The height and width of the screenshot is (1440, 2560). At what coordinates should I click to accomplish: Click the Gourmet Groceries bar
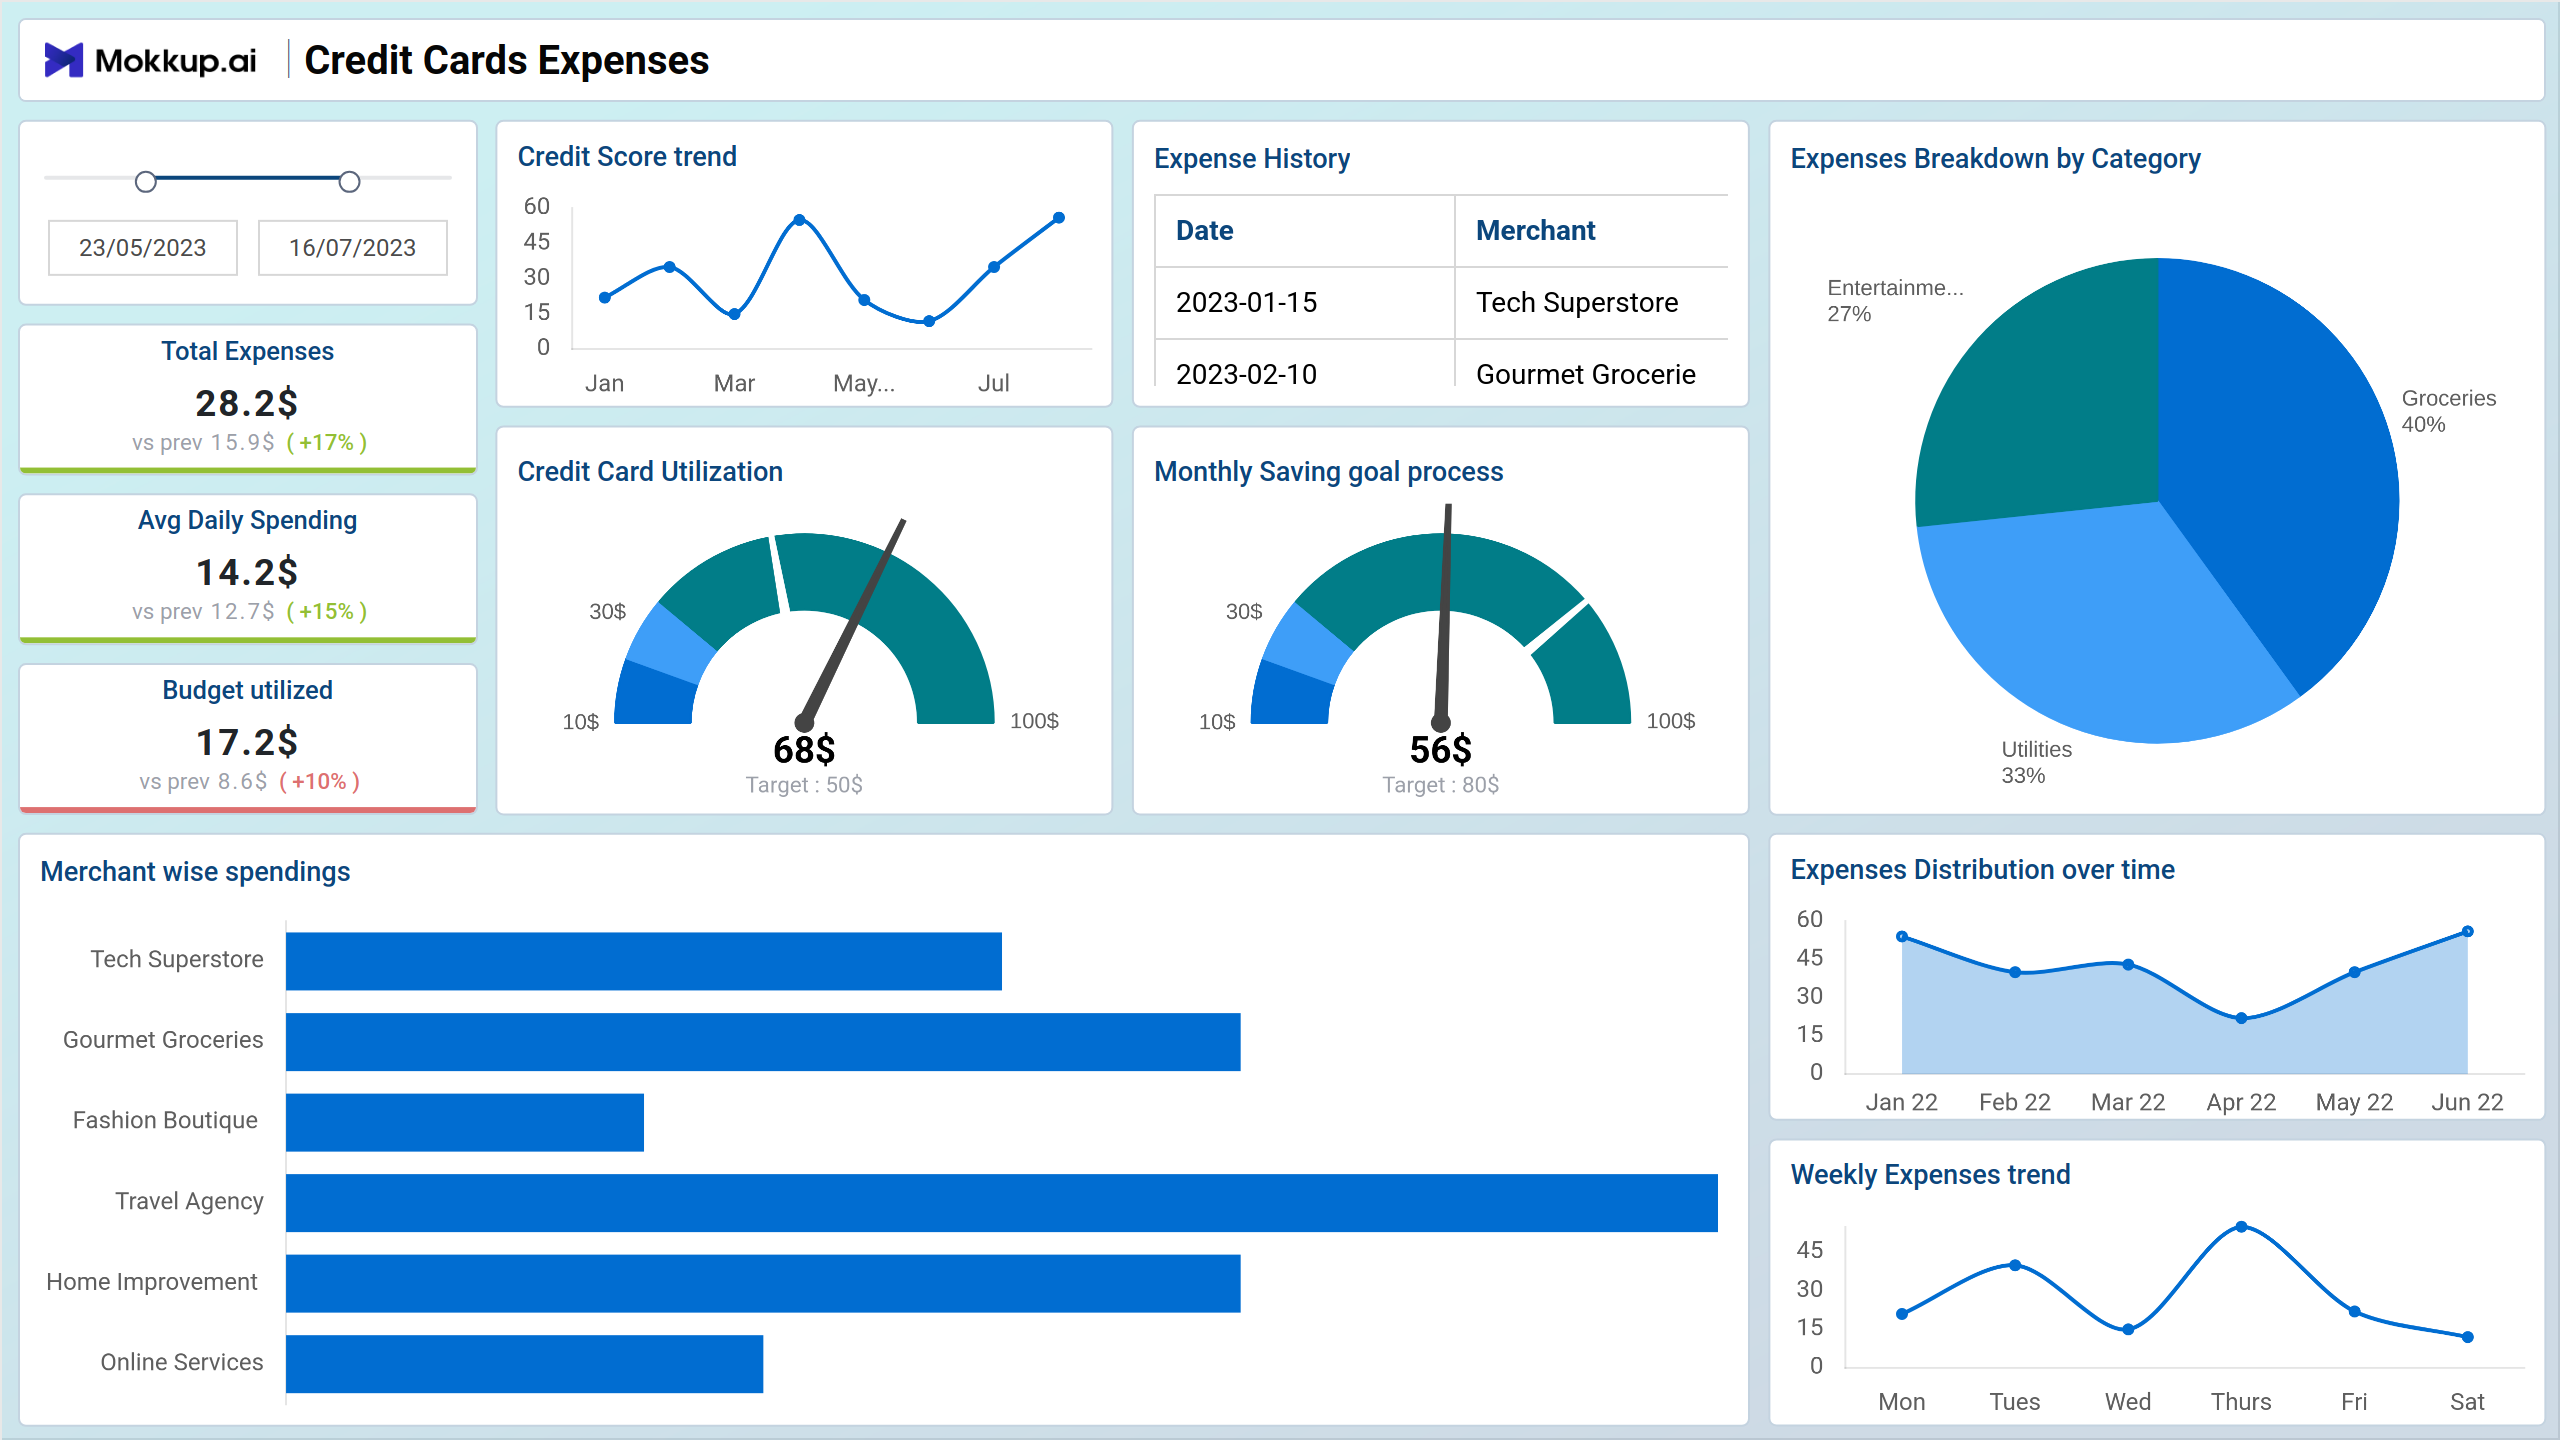coord(763,1042)
